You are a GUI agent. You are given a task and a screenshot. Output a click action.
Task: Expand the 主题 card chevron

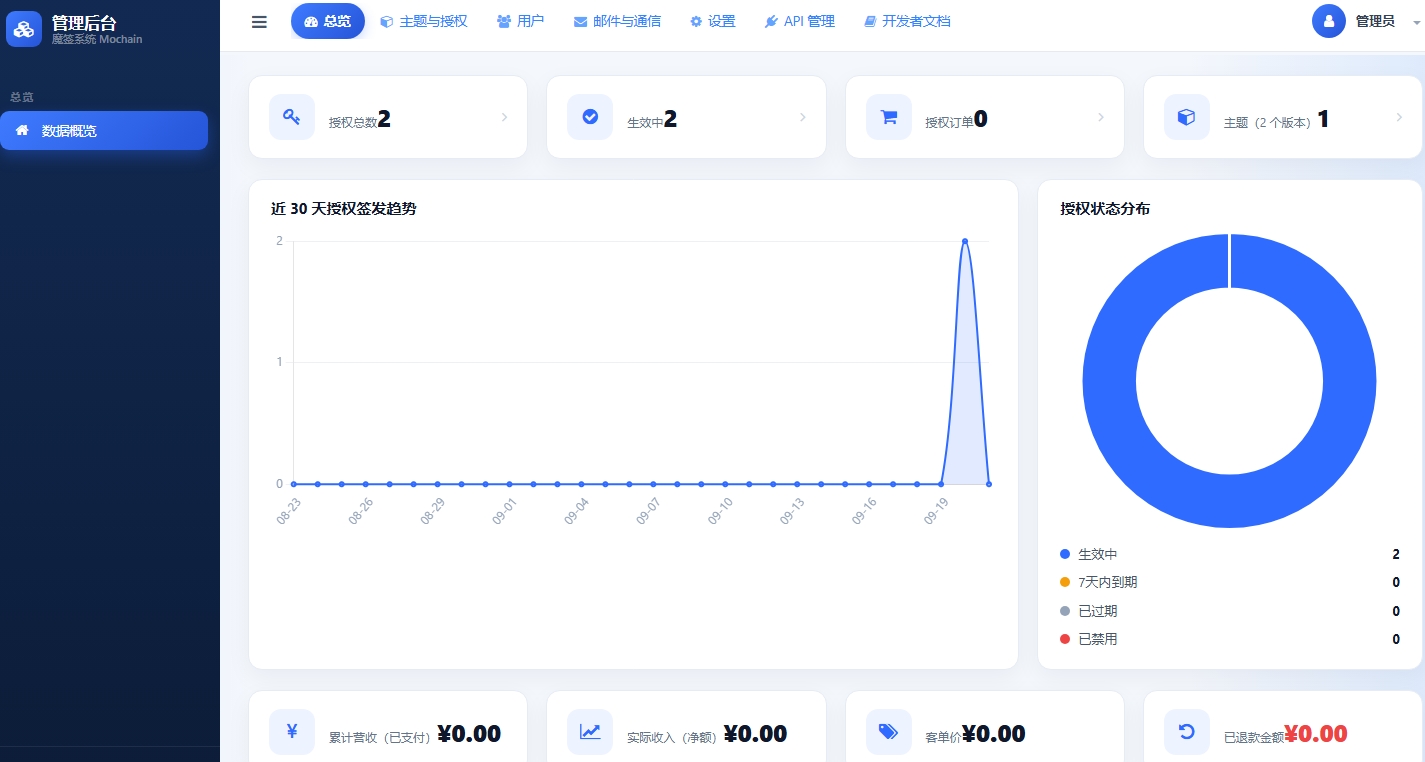pyautogui.click(x=1399, y=117)
